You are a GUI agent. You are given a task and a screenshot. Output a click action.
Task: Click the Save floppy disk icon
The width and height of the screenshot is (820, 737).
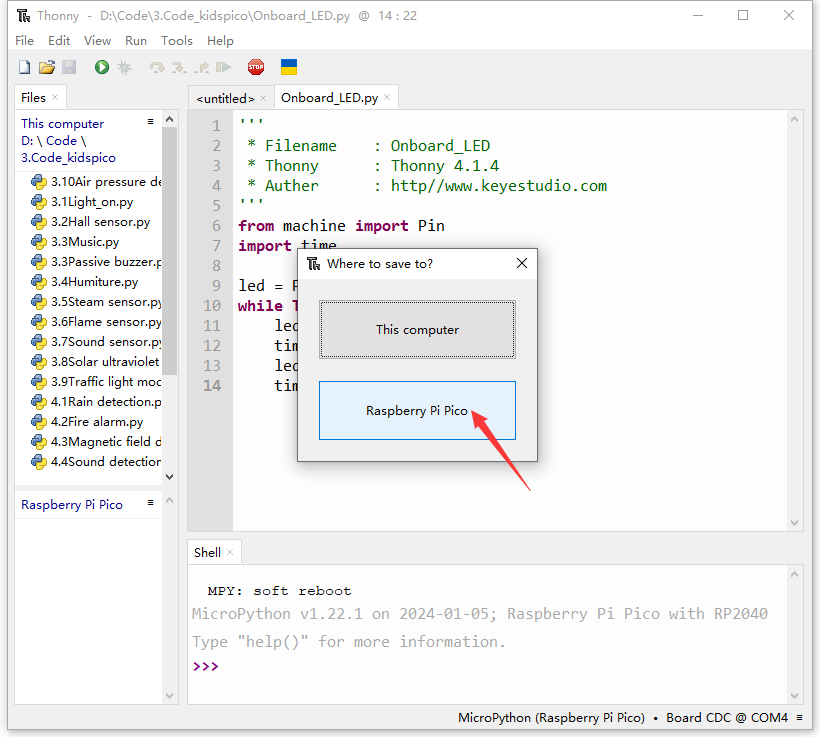[69, 67]
